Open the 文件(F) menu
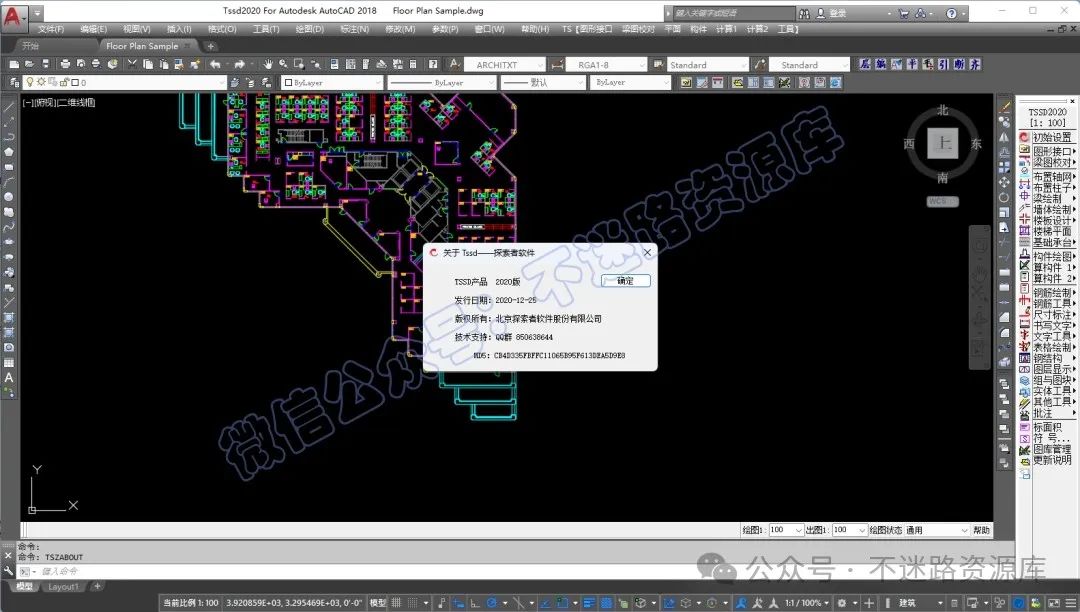This screenshot has width=1080, height=612. [51, 29]
